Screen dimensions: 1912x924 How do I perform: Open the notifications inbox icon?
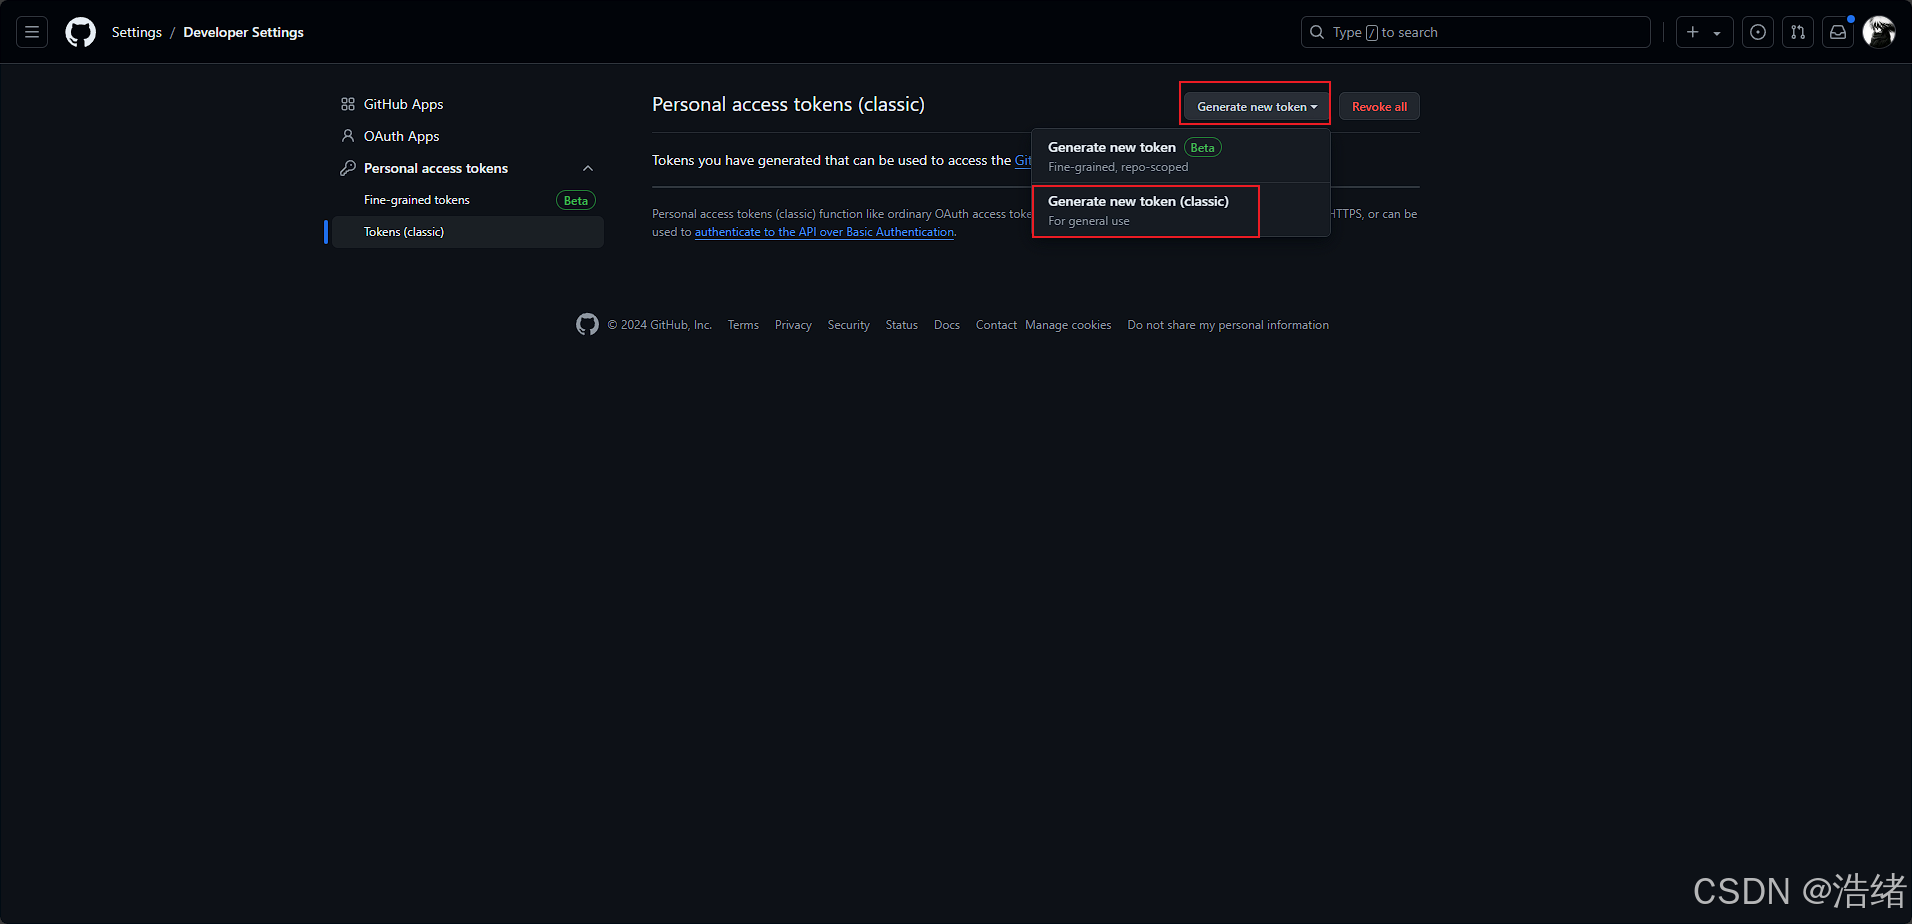(1838, 32)
